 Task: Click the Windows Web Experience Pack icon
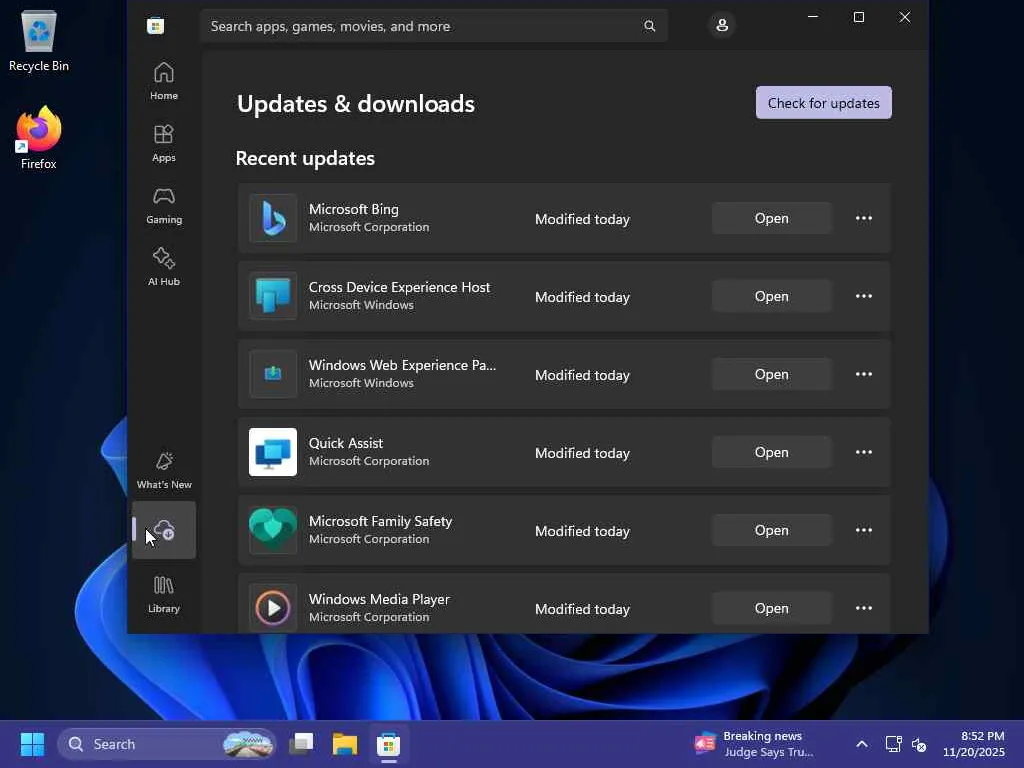pyautogui.click(x=273, y=374)
